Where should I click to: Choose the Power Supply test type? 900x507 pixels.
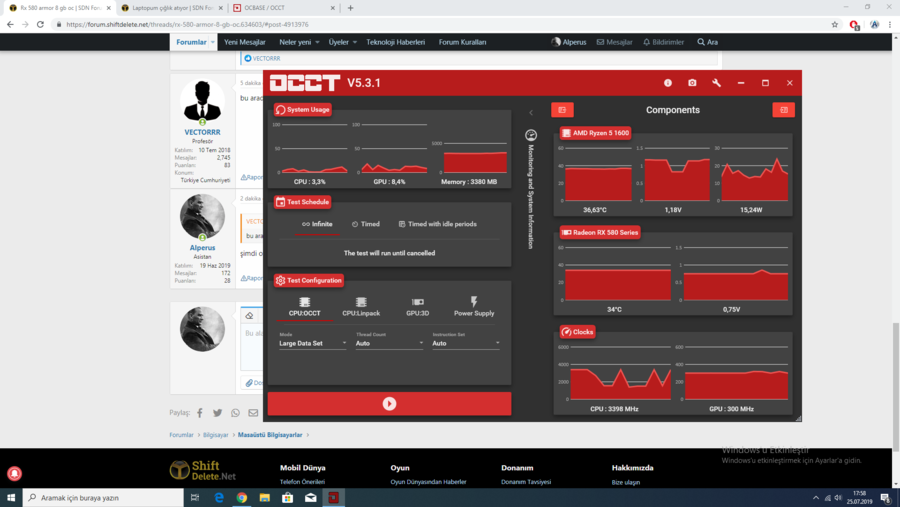point(474,307)
